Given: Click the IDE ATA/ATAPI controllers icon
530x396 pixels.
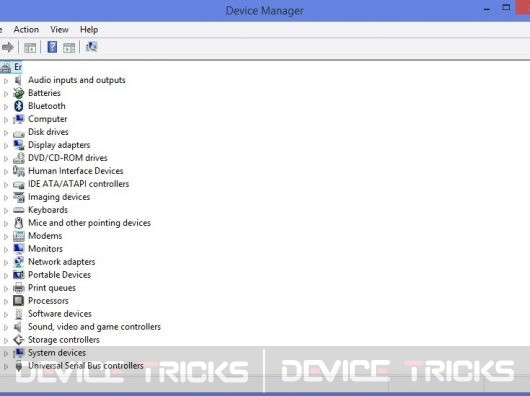Looking at the screenshot, I should click(x=19, y=185).
